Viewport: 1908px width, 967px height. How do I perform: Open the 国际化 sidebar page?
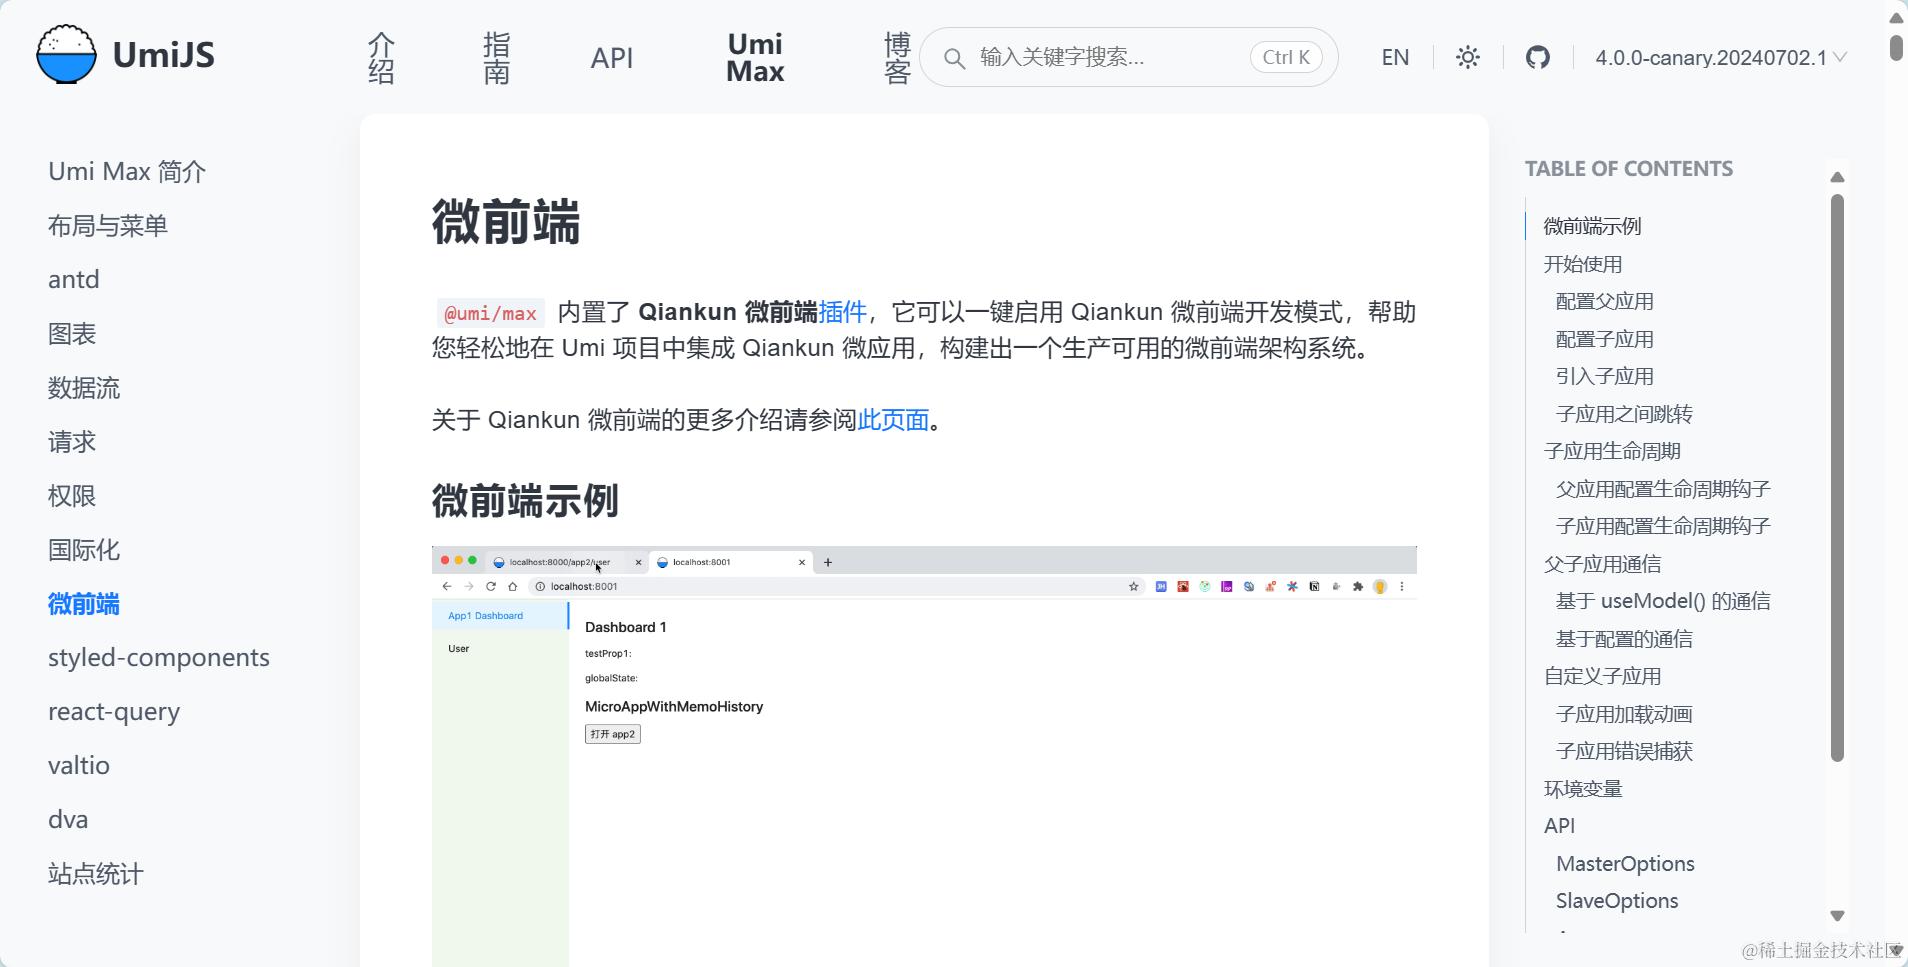click(84, 550)
